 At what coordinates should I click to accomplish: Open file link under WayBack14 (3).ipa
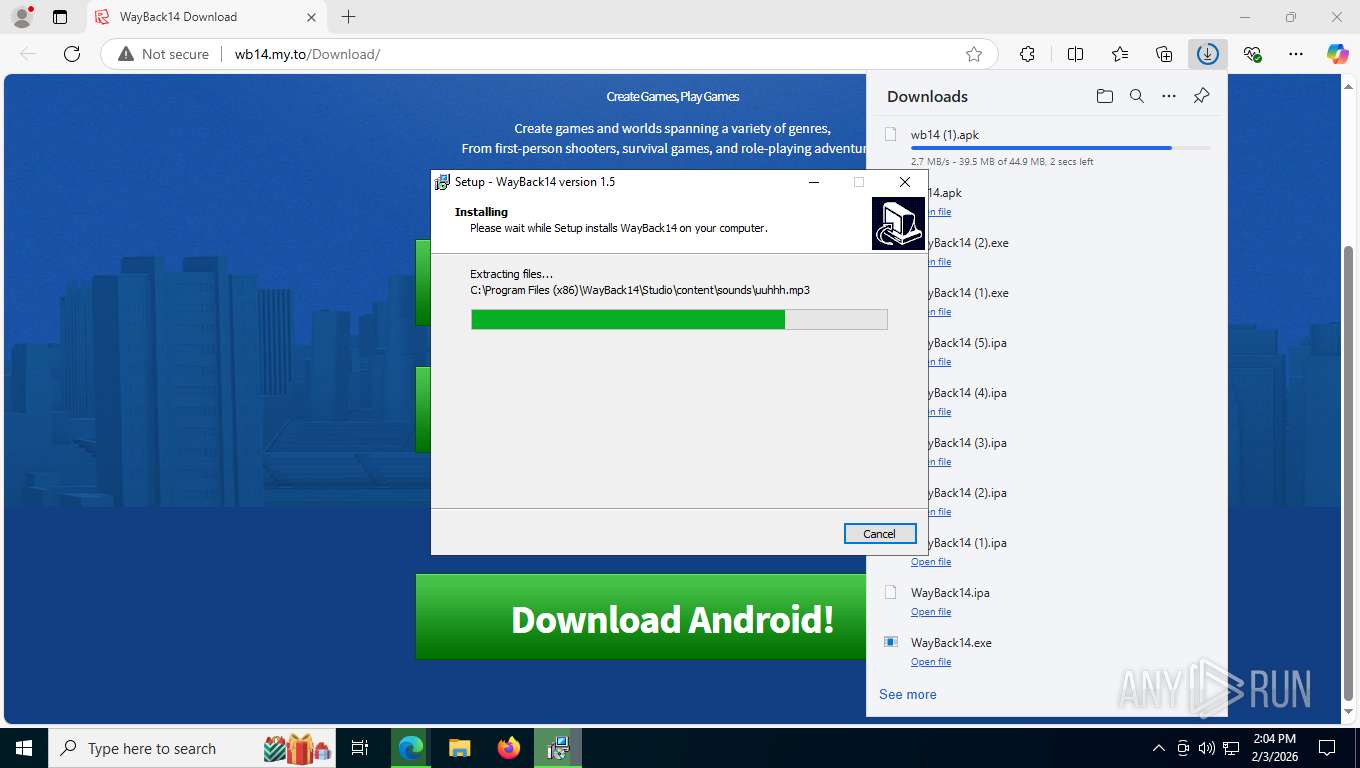tap(938, 462)
